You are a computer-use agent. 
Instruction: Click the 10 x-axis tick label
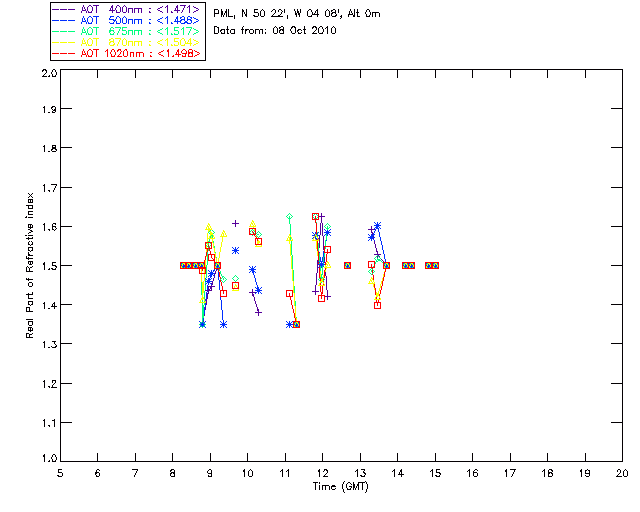(247, 473)
